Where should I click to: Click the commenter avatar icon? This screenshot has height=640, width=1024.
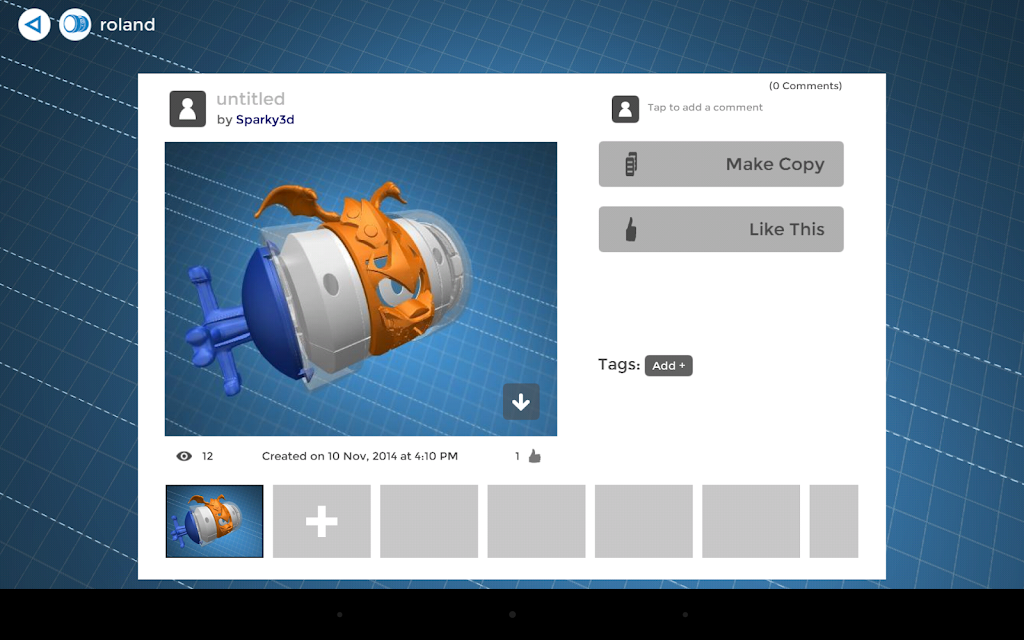[625, 109]
